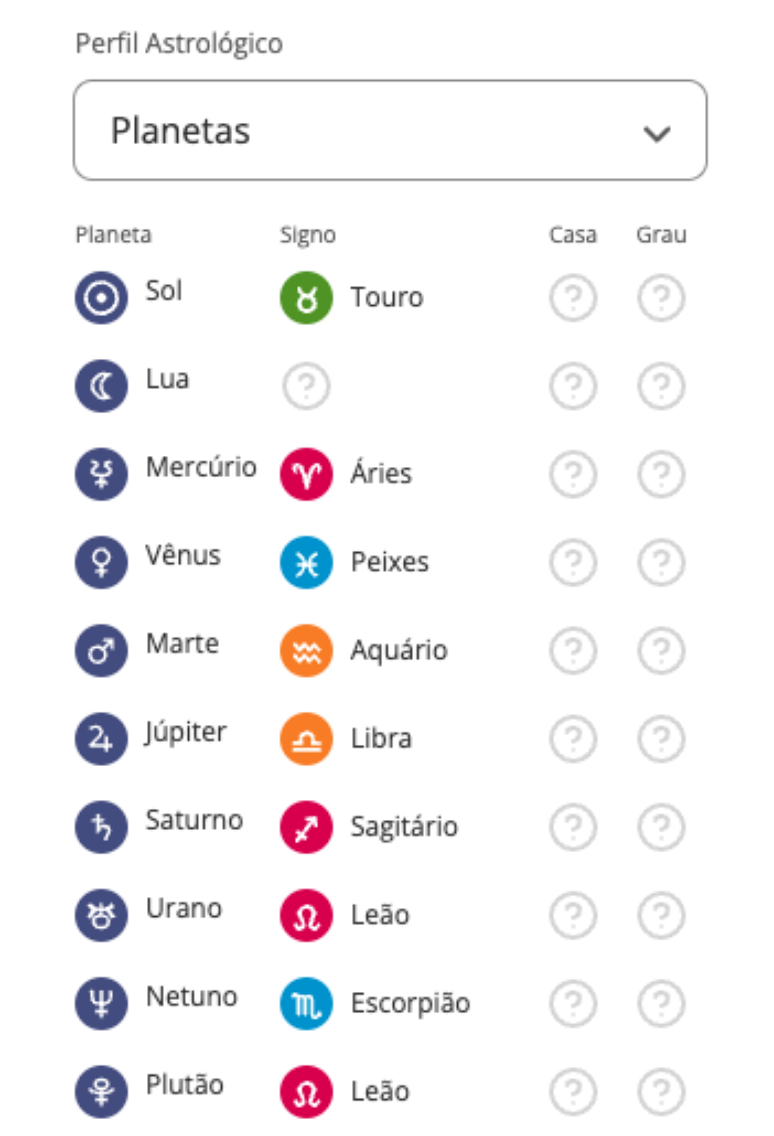Click the unknown sign question mark for Lua
Viewport: 774px width, 1136px height.
point(306,387)
